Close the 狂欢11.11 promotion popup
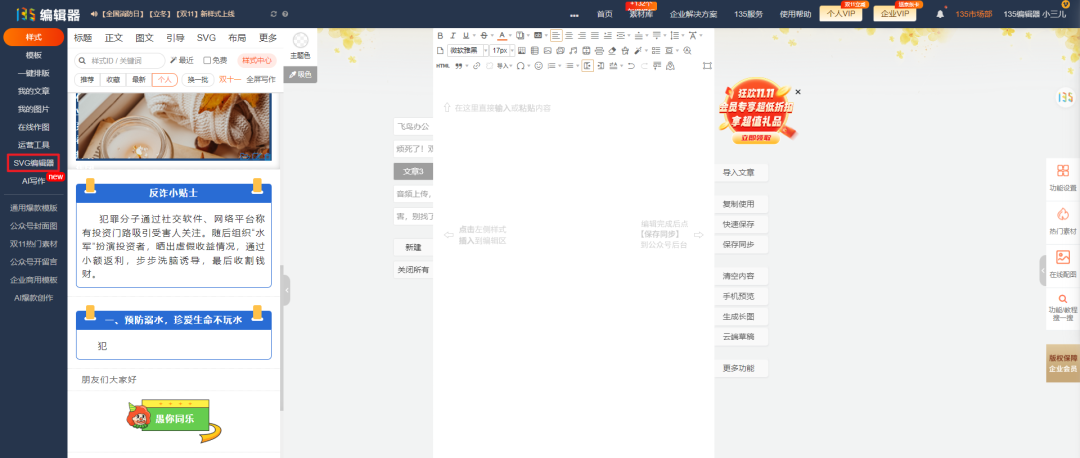The width and height of the screenshot is (1080, 458). pyautogui.click(x=798, y=92)
